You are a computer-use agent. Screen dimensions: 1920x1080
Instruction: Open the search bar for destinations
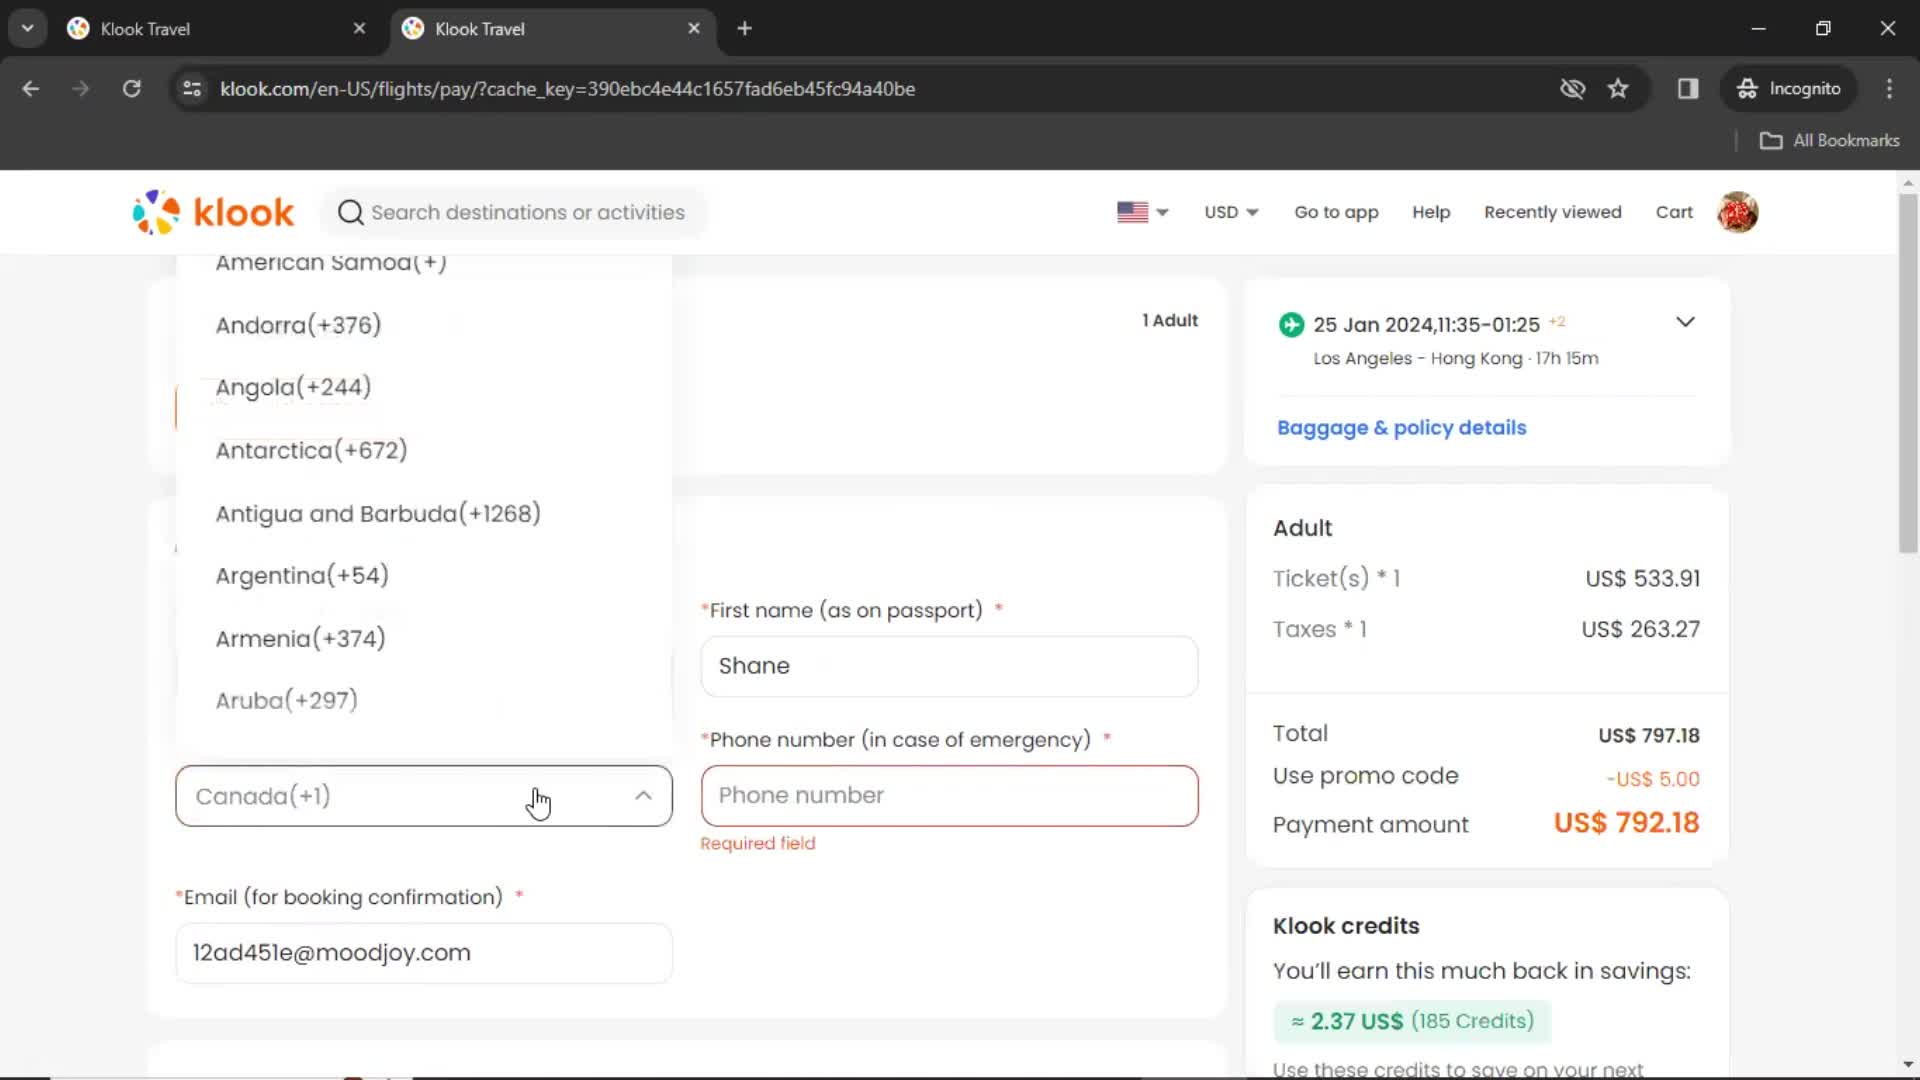point(514,212)
